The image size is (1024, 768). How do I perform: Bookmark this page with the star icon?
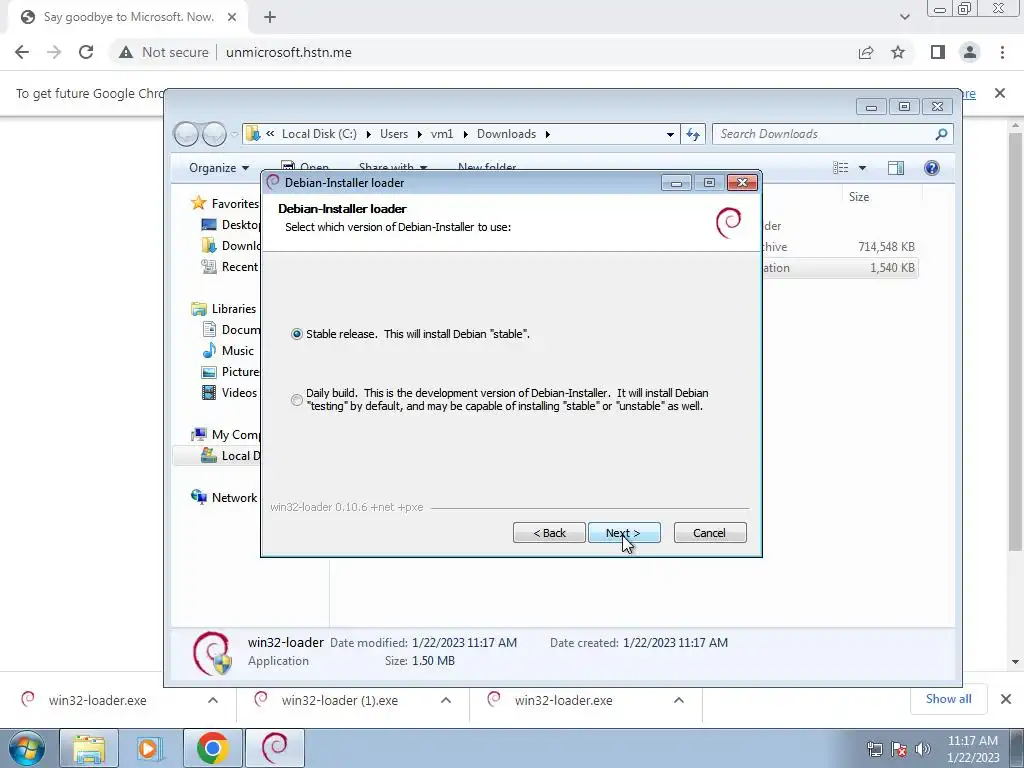898,52
